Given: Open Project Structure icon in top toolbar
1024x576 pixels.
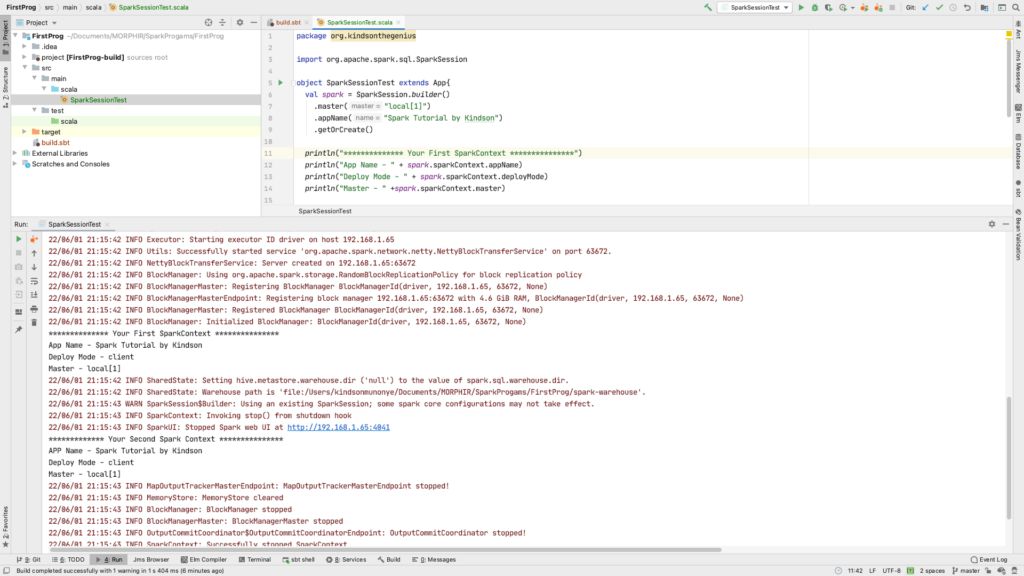Looking at the screenshot, I should pyautogui.click(x=984, y=7).
